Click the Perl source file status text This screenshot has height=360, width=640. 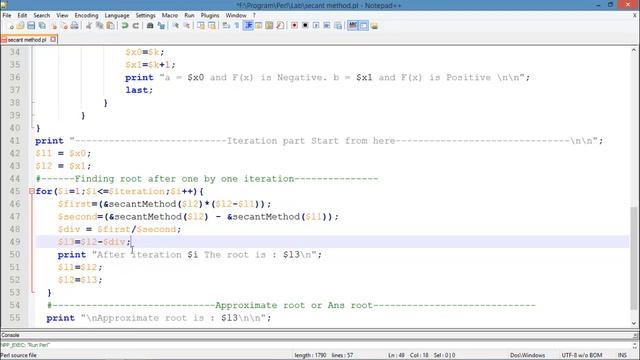18,355
